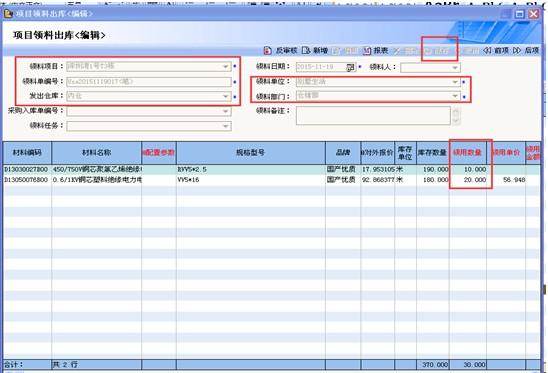This screenshot has width=548, height=373.
Task: Click the 新增 document icon
Action: coord(306,51)
